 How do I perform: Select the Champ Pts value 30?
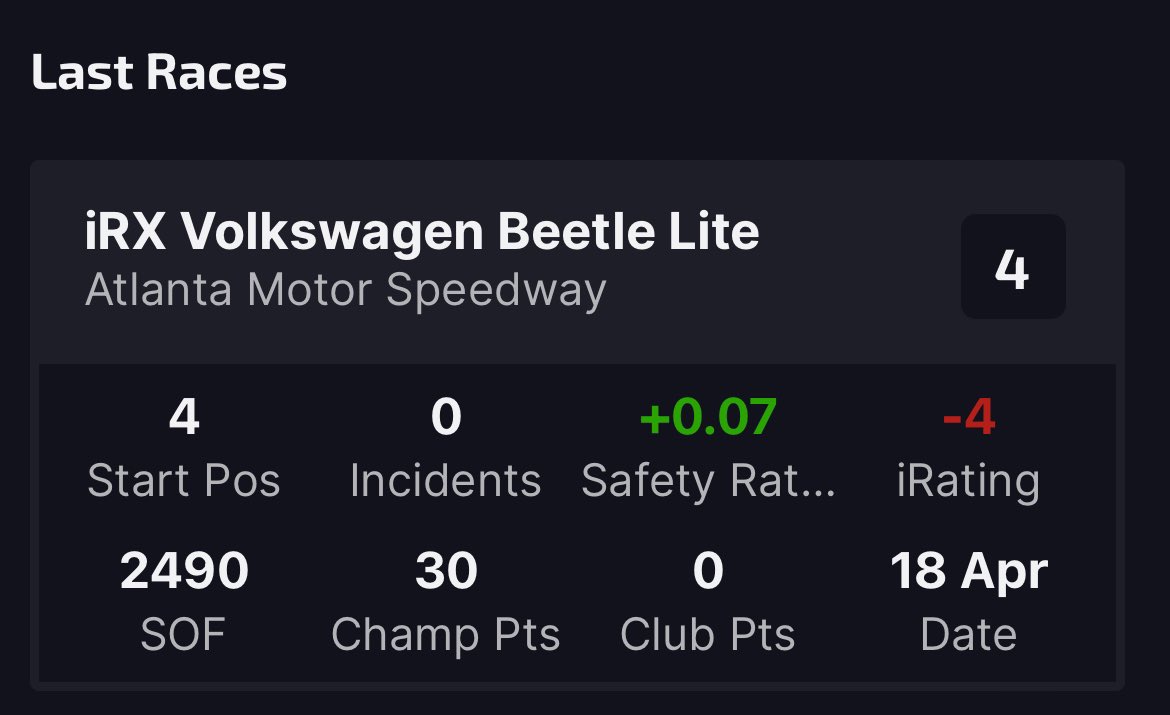(x=445, y=570)
